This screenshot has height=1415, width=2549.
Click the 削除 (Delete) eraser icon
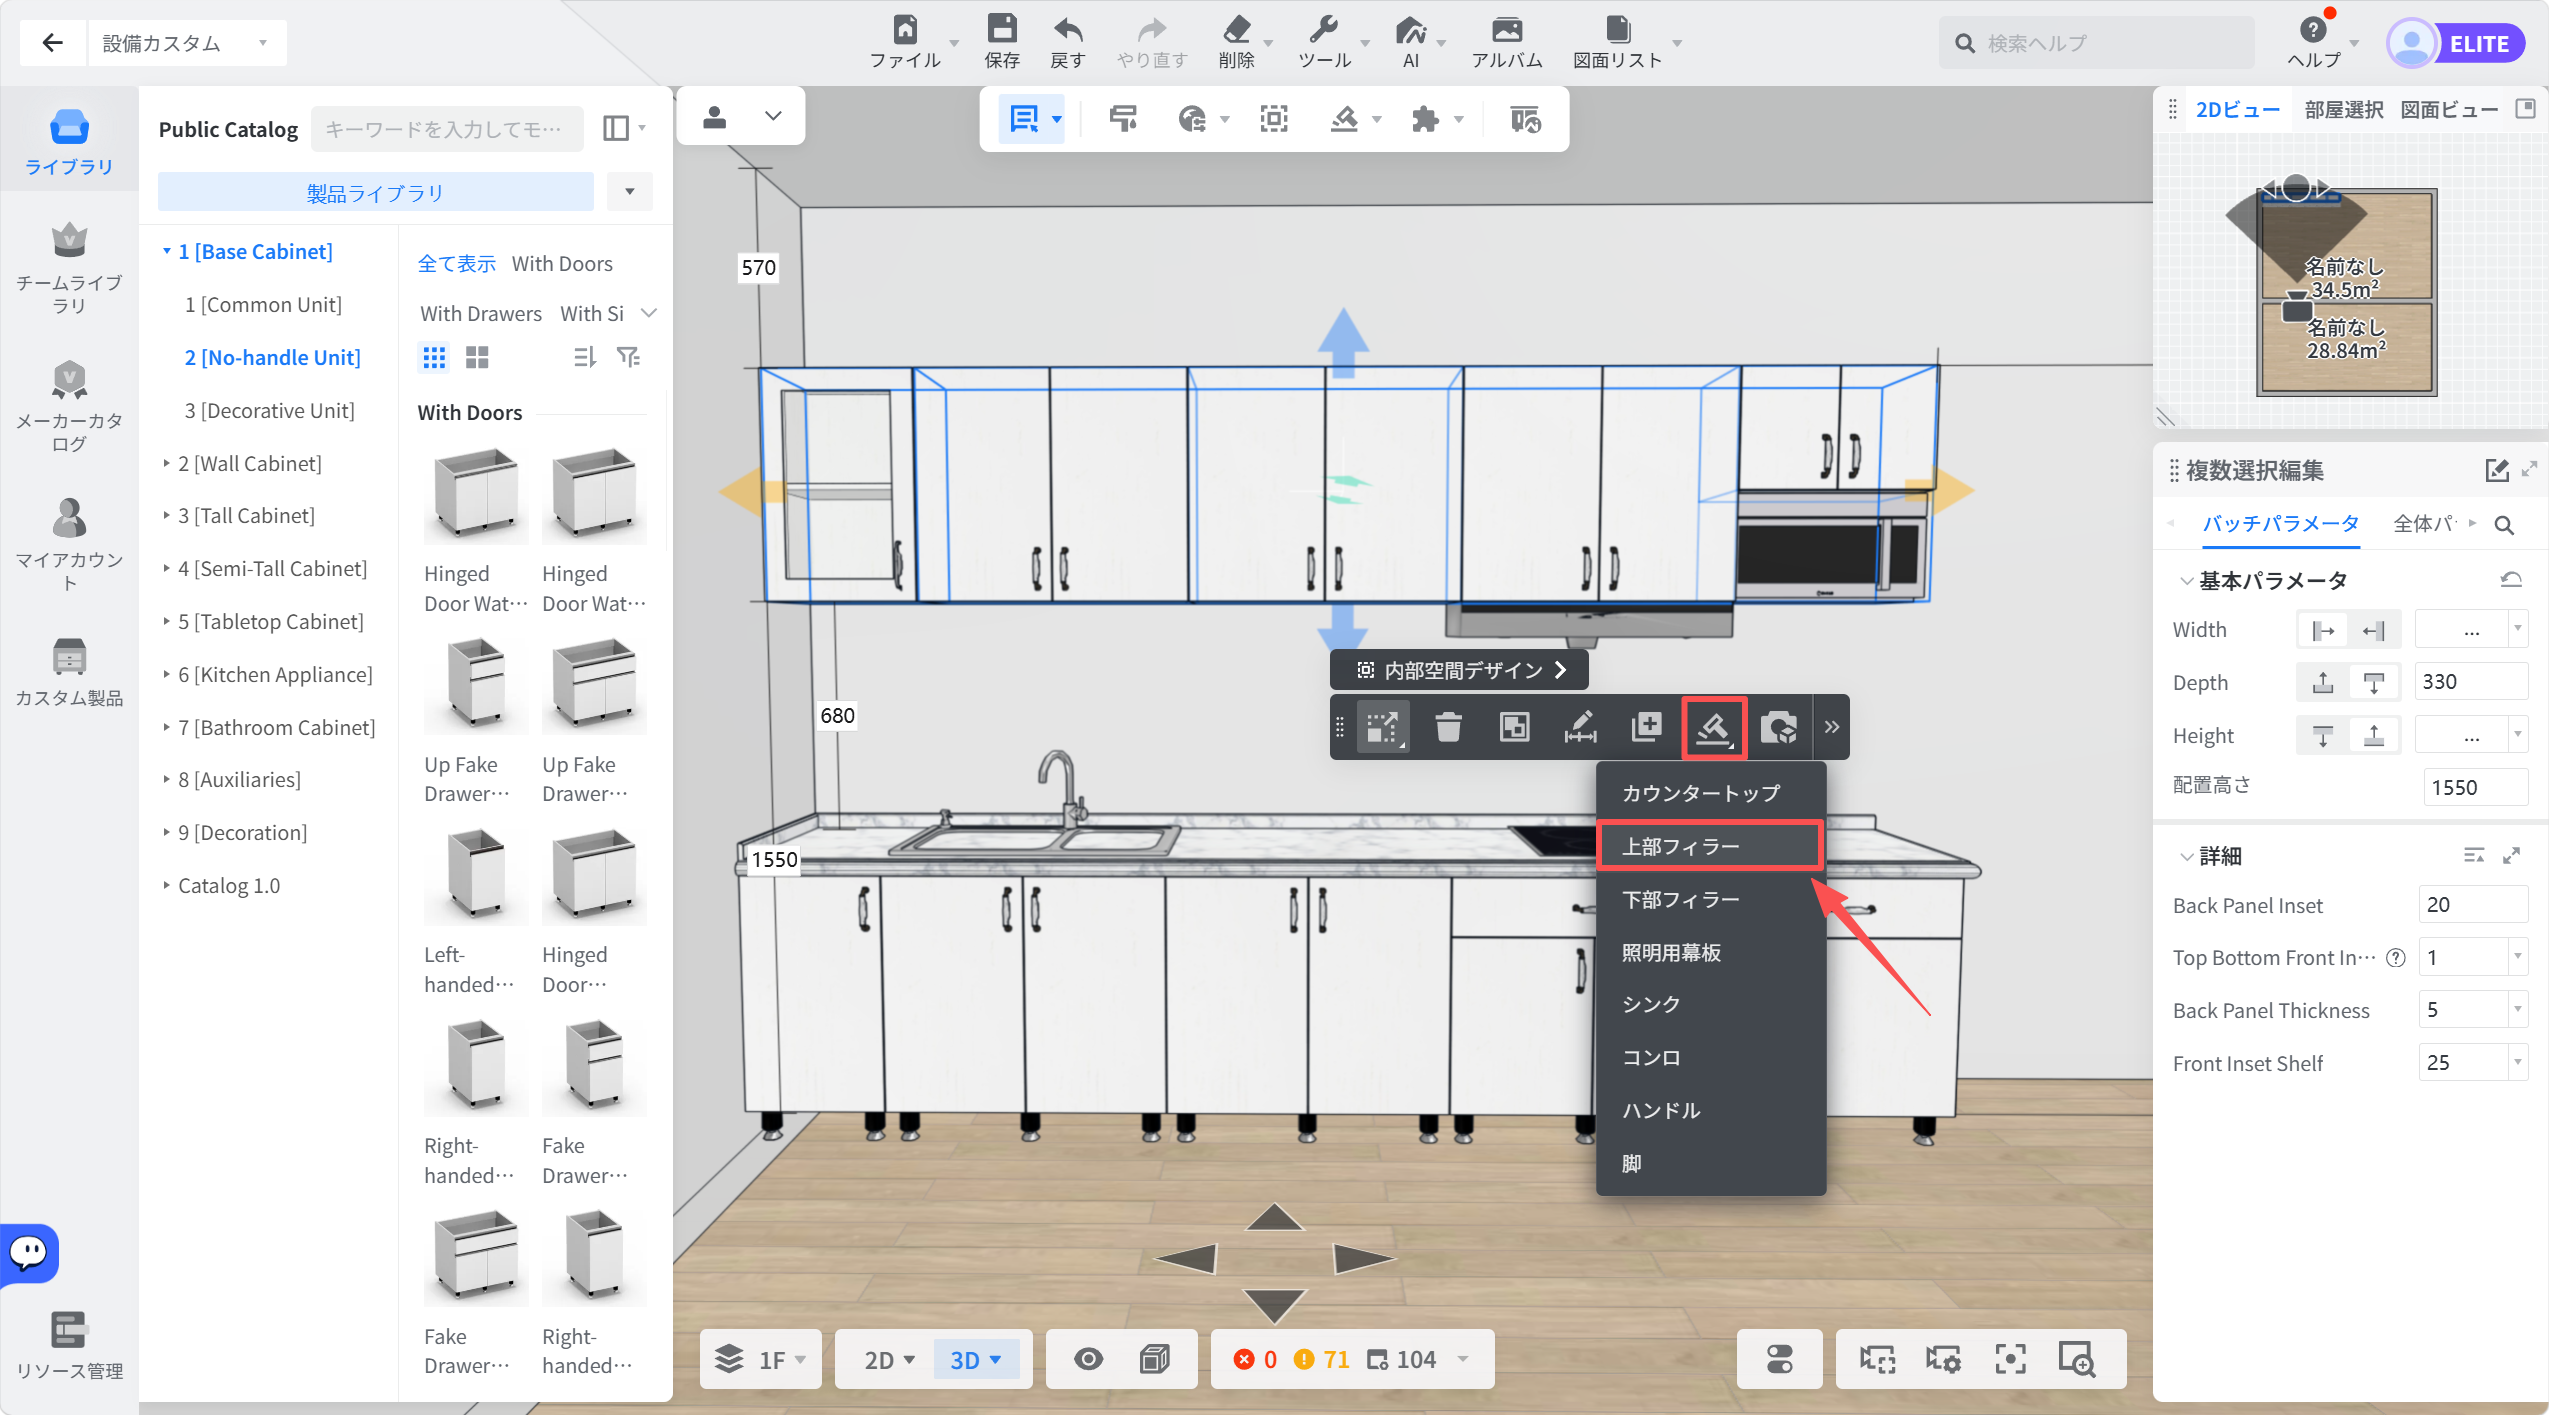point(1236,30)
